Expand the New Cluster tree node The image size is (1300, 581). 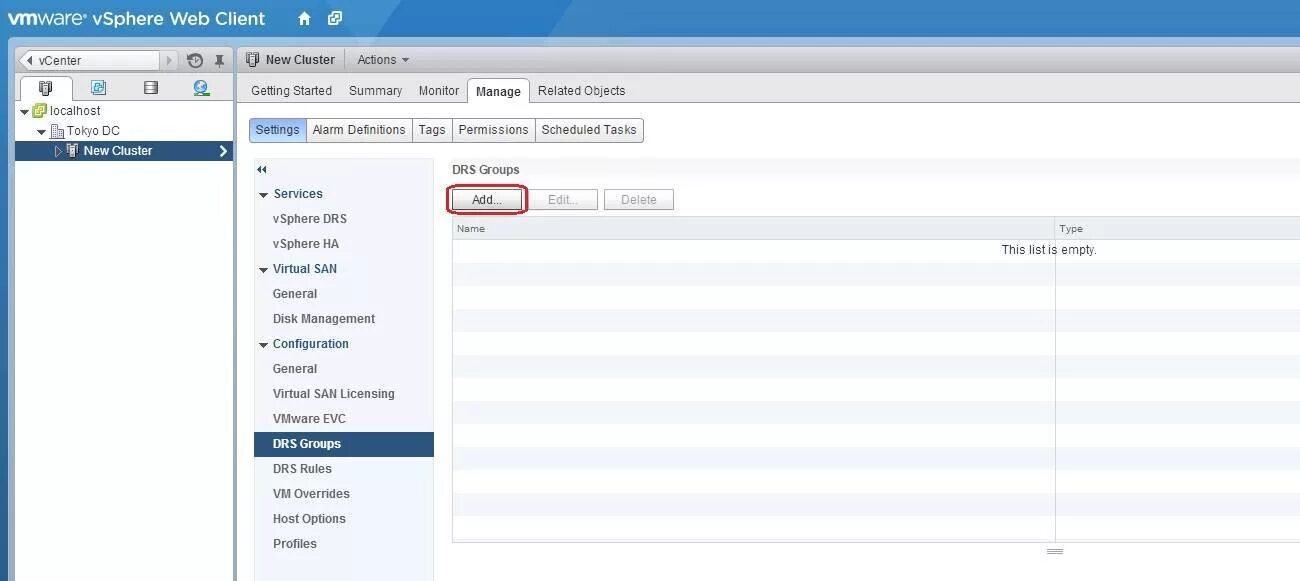click(x=58, y=151)
